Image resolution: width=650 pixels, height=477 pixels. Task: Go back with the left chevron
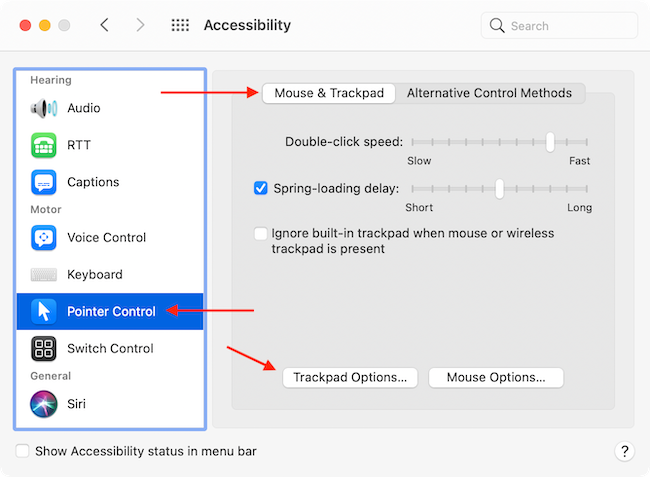coord(104,26)
